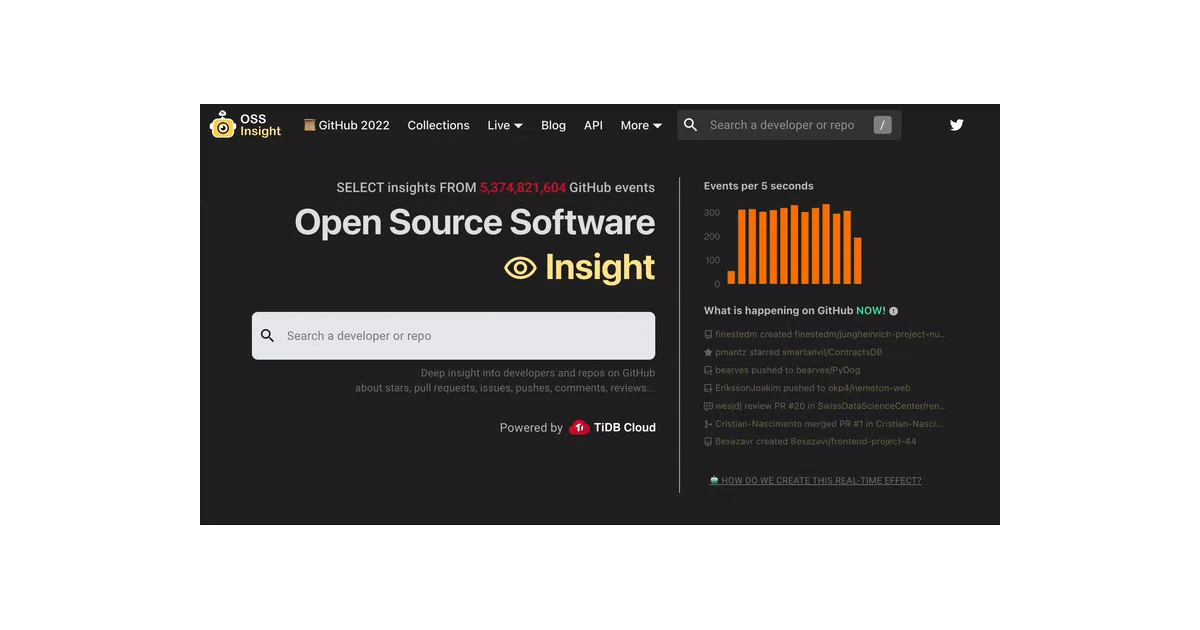Open Cristian-Nascimento merged PR #1 row

[x=825, y=424]
